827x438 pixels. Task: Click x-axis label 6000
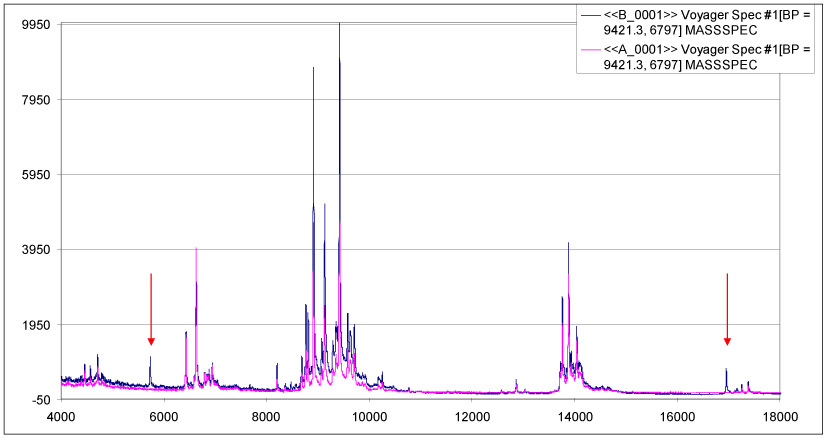click(164, 416)
